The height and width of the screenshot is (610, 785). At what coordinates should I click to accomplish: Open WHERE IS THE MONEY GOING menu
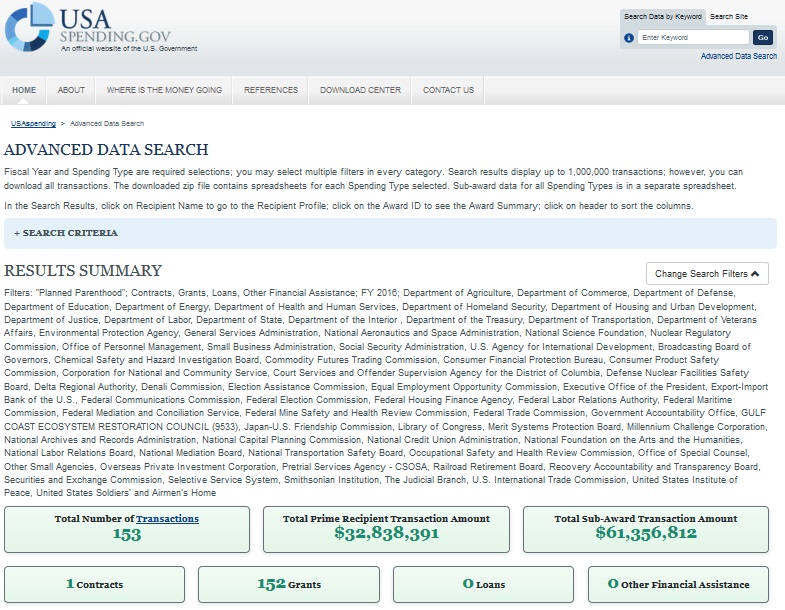164,90
